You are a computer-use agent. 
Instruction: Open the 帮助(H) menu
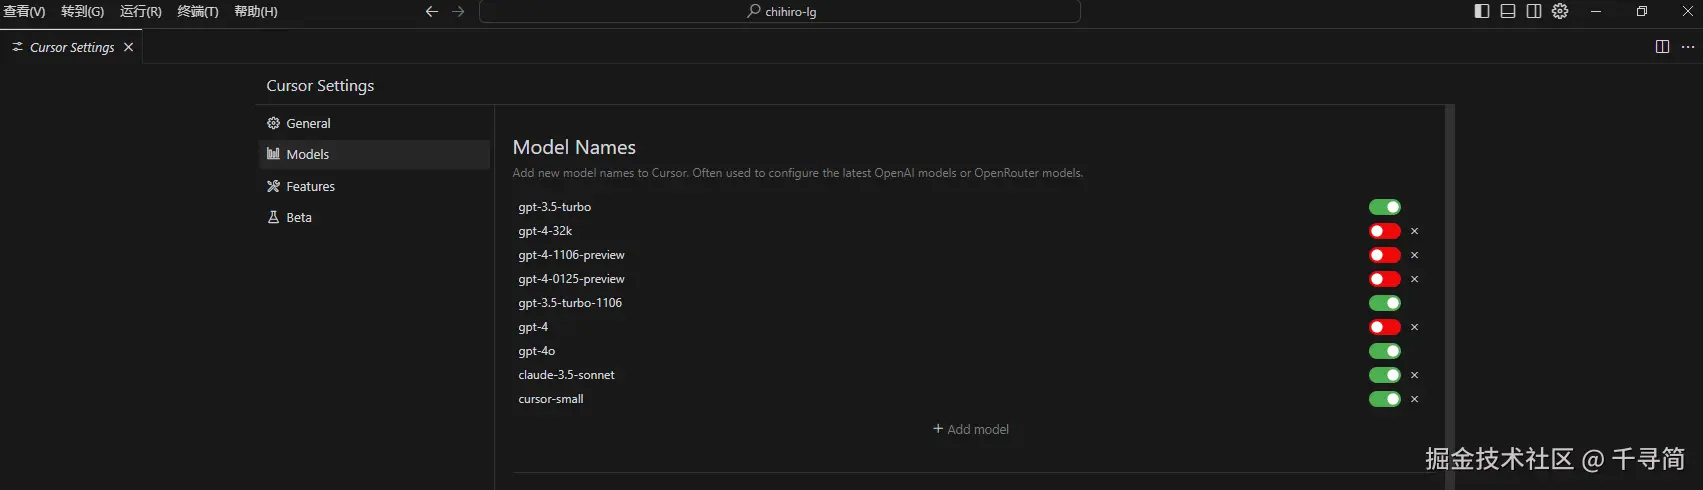point(255,12)
